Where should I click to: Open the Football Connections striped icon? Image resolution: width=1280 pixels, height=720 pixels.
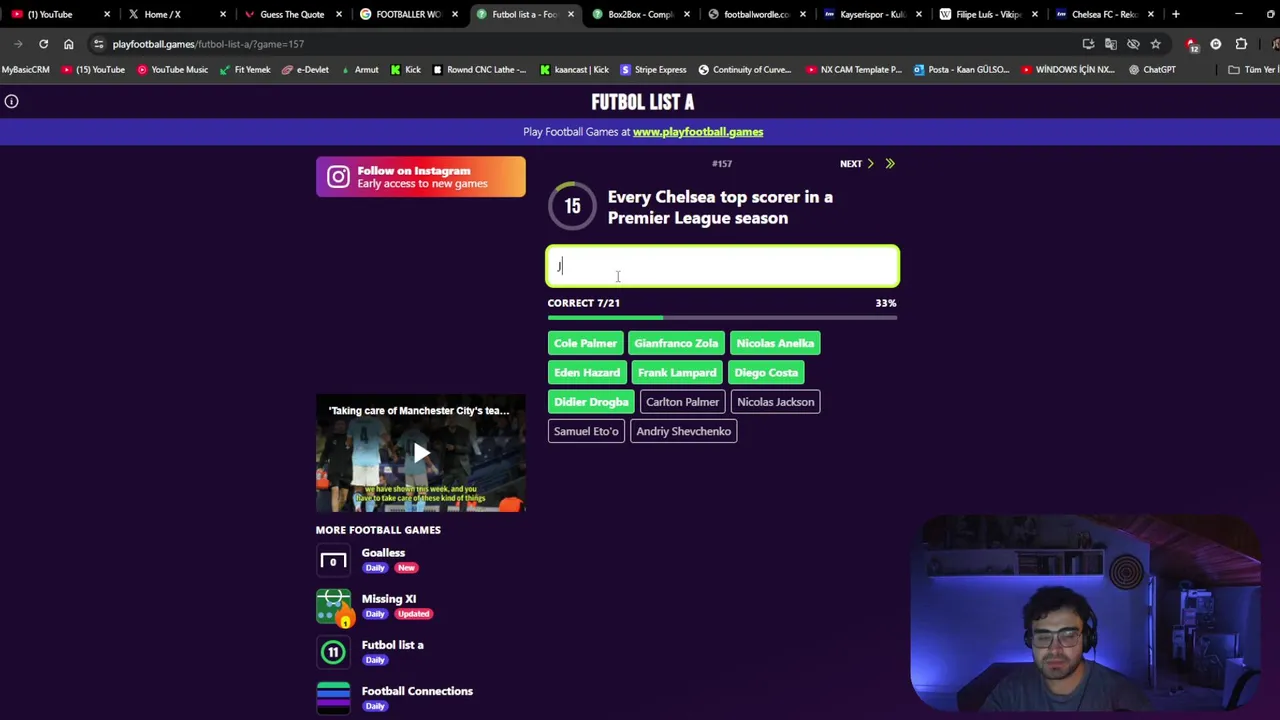[333, 698]
